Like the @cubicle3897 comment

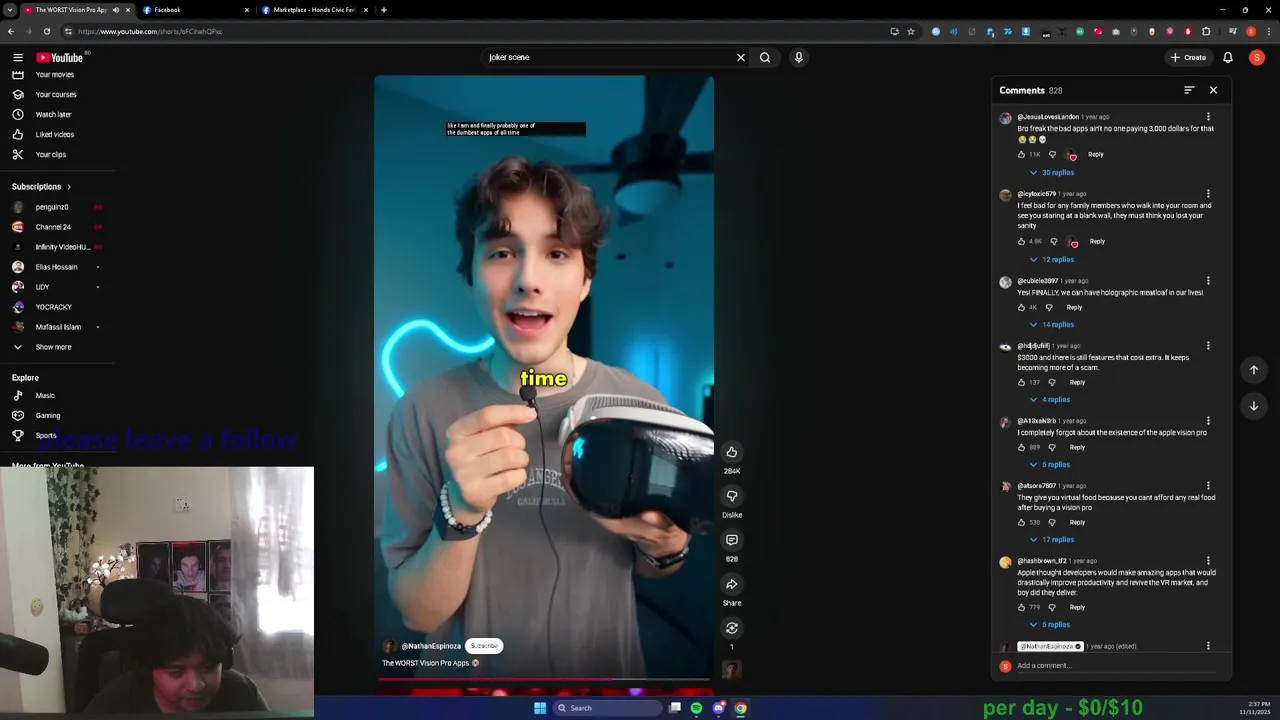[1021, 307]
